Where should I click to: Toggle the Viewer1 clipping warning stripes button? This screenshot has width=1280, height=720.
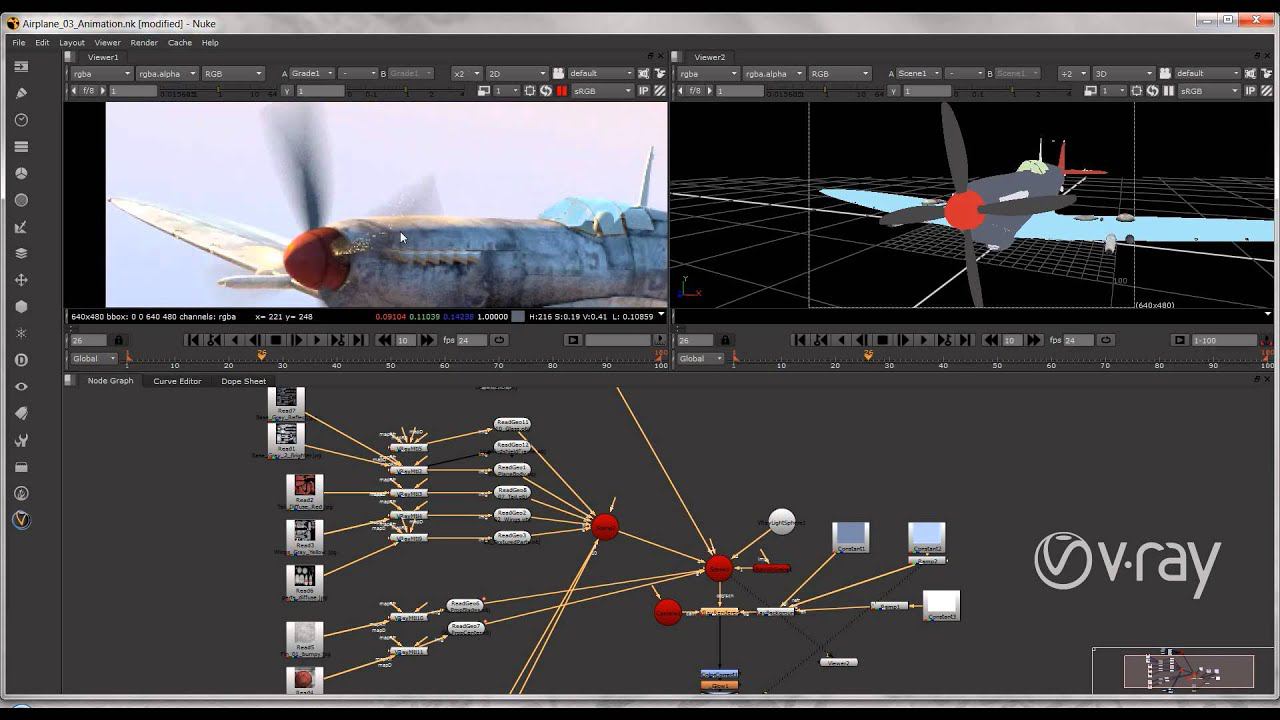coord(660,91)
